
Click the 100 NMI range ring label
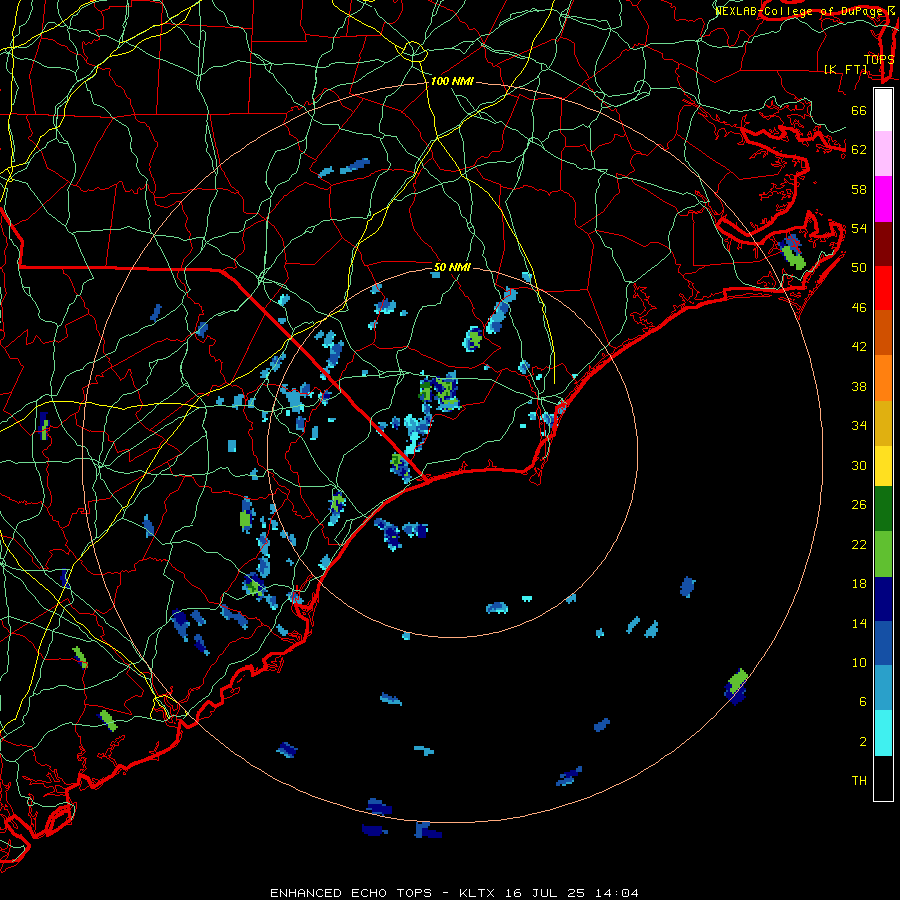pos(452,82)
